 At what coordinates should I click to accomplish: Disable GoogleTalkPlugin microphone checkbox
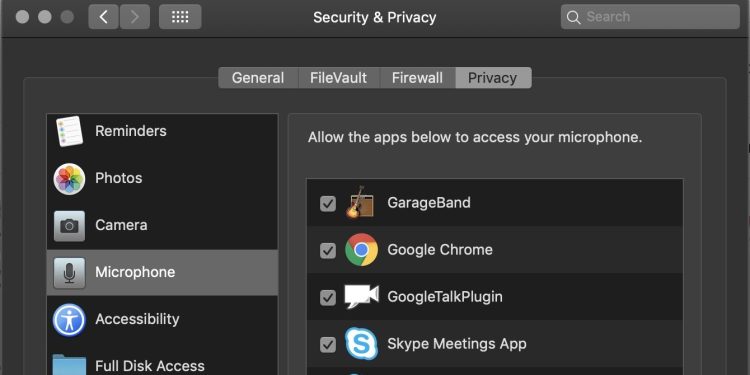pos(328,298)
